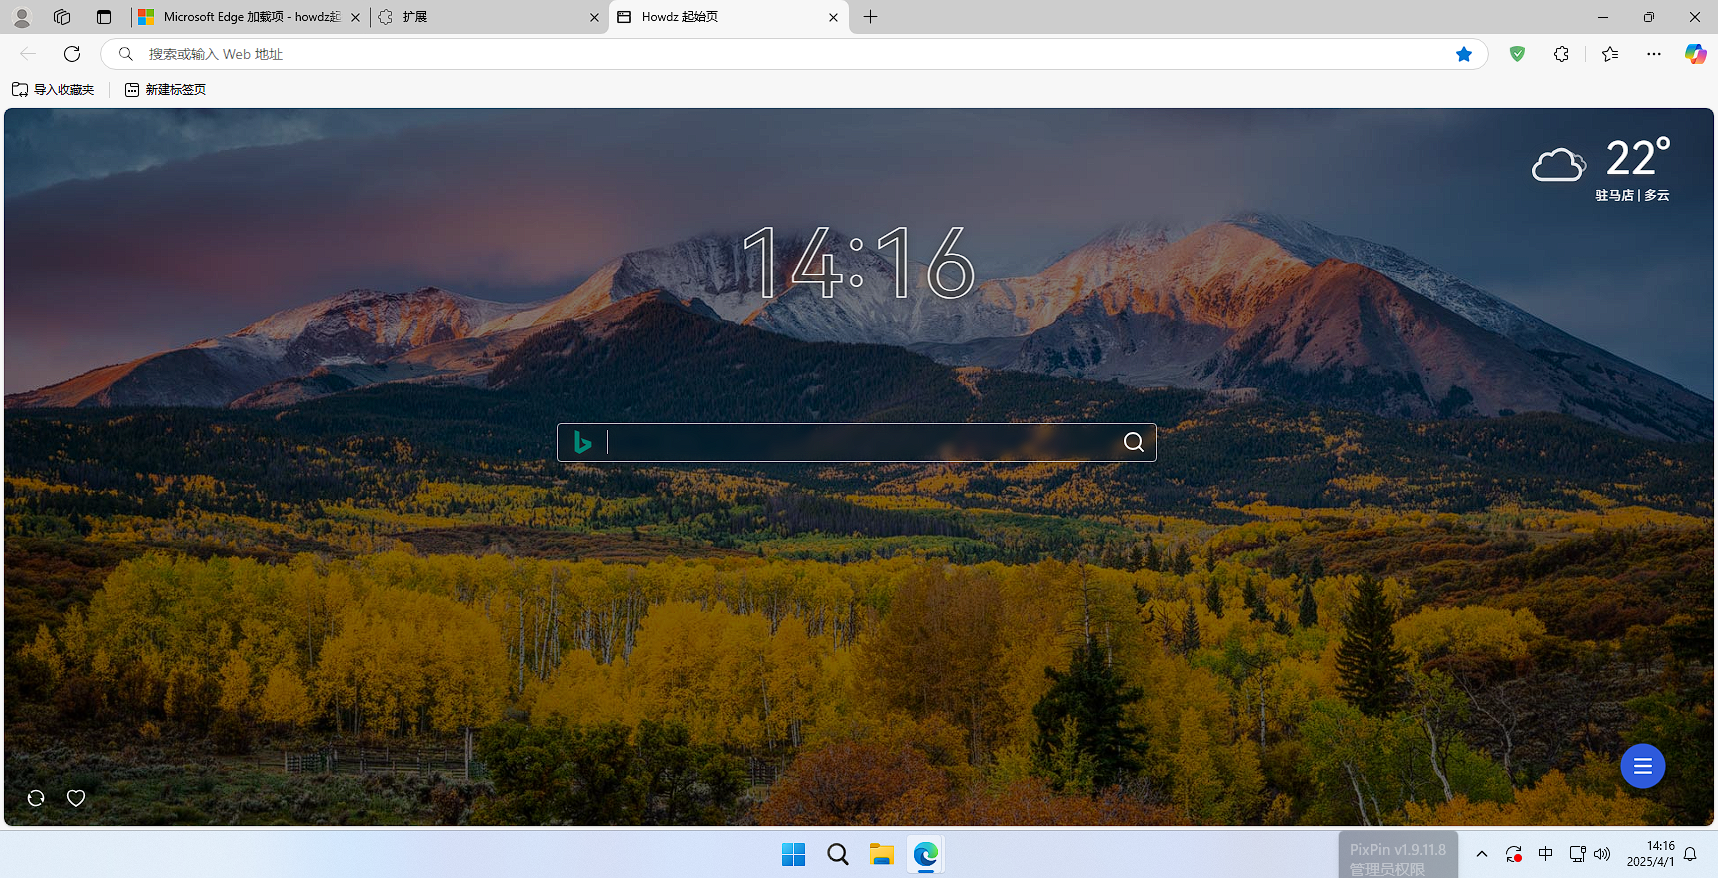Open 新建标签页 bookmark
This screenshot has width=1718, height=878.
(x=165, y=90)
